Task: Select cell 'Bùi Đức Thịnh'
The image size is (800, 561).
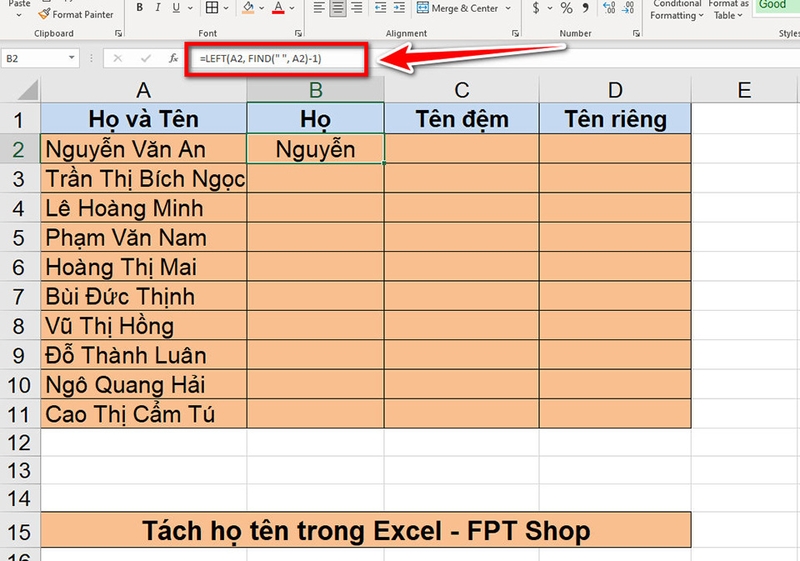Action: [144, 296]
